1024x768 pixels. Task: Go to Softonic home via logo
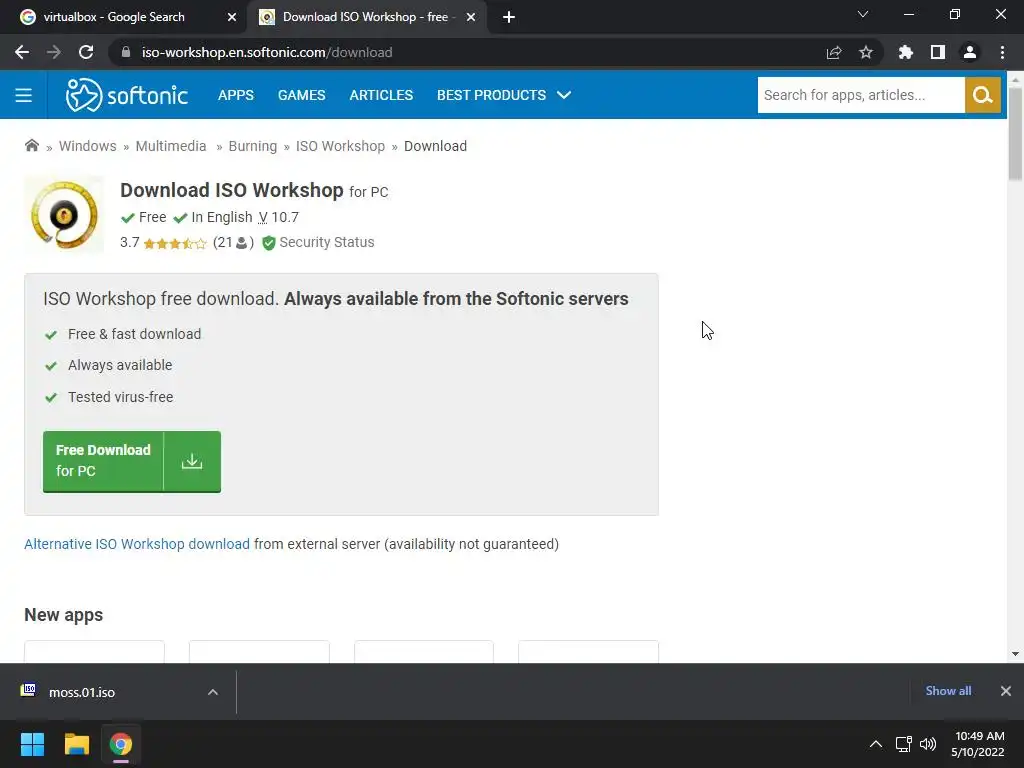tap(127, 95)
